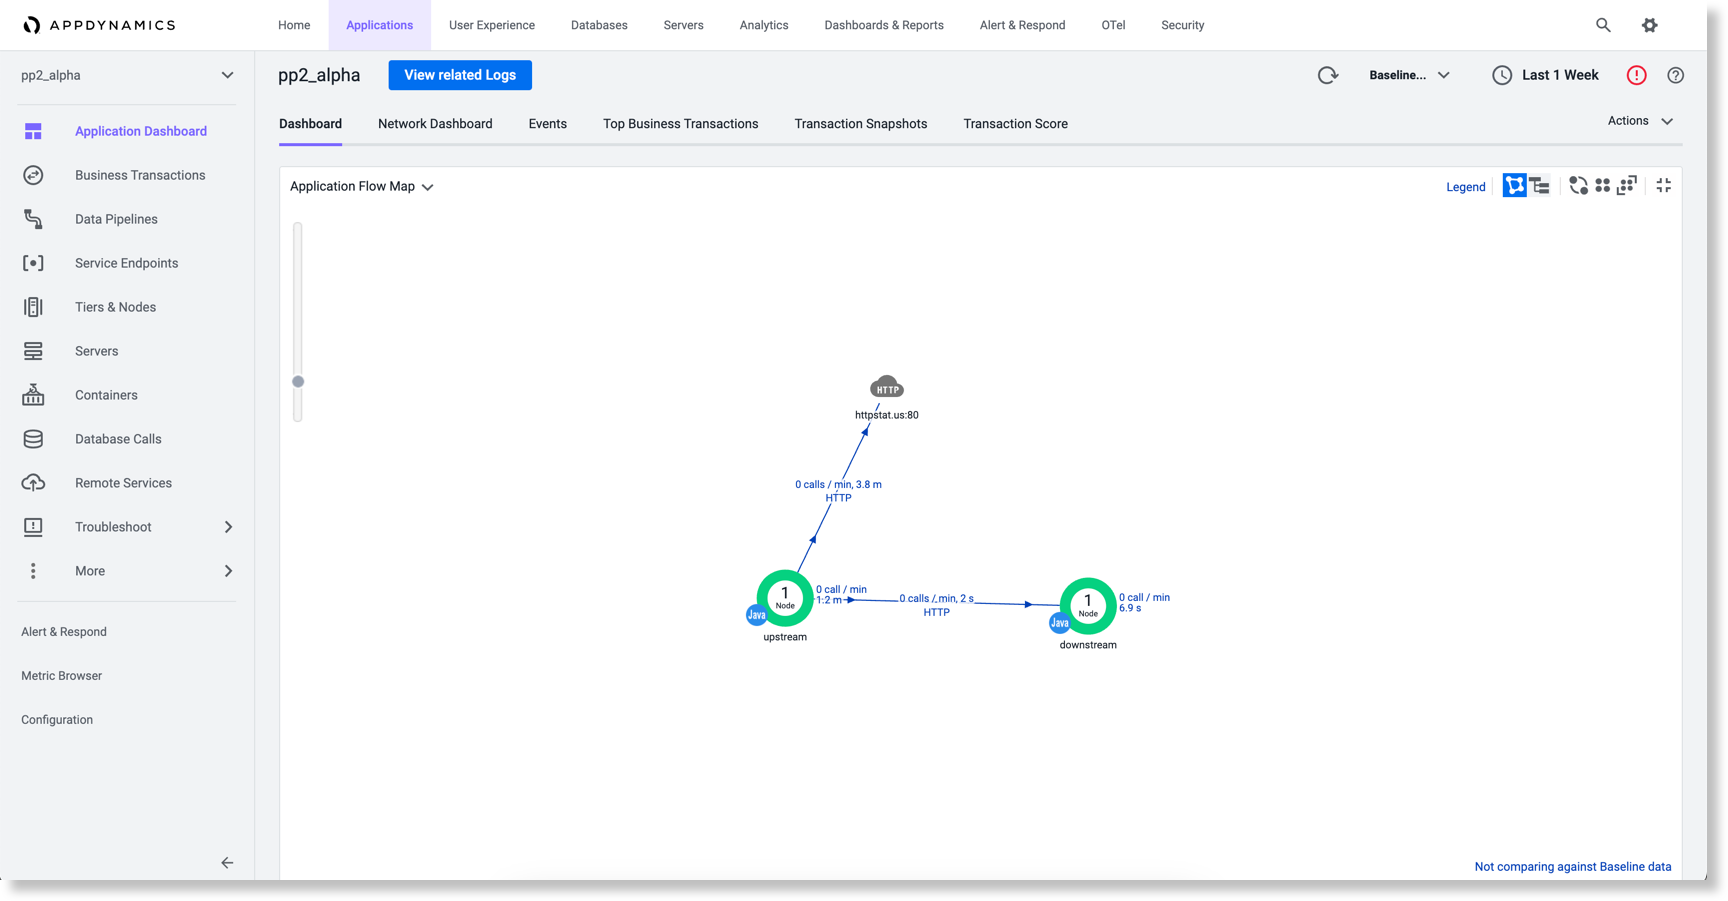Open the Servers top navigation tab
The image size is (1728, 901).
pyautogui.click(x=684, y=25)
